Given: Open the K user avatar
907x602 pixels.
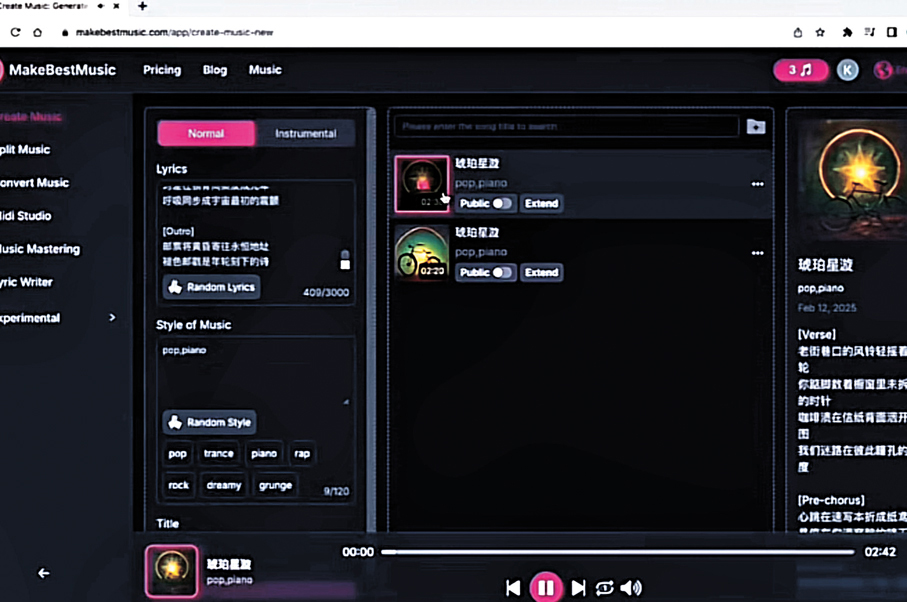Looking at the screenshot, I should tap(847, 70).
